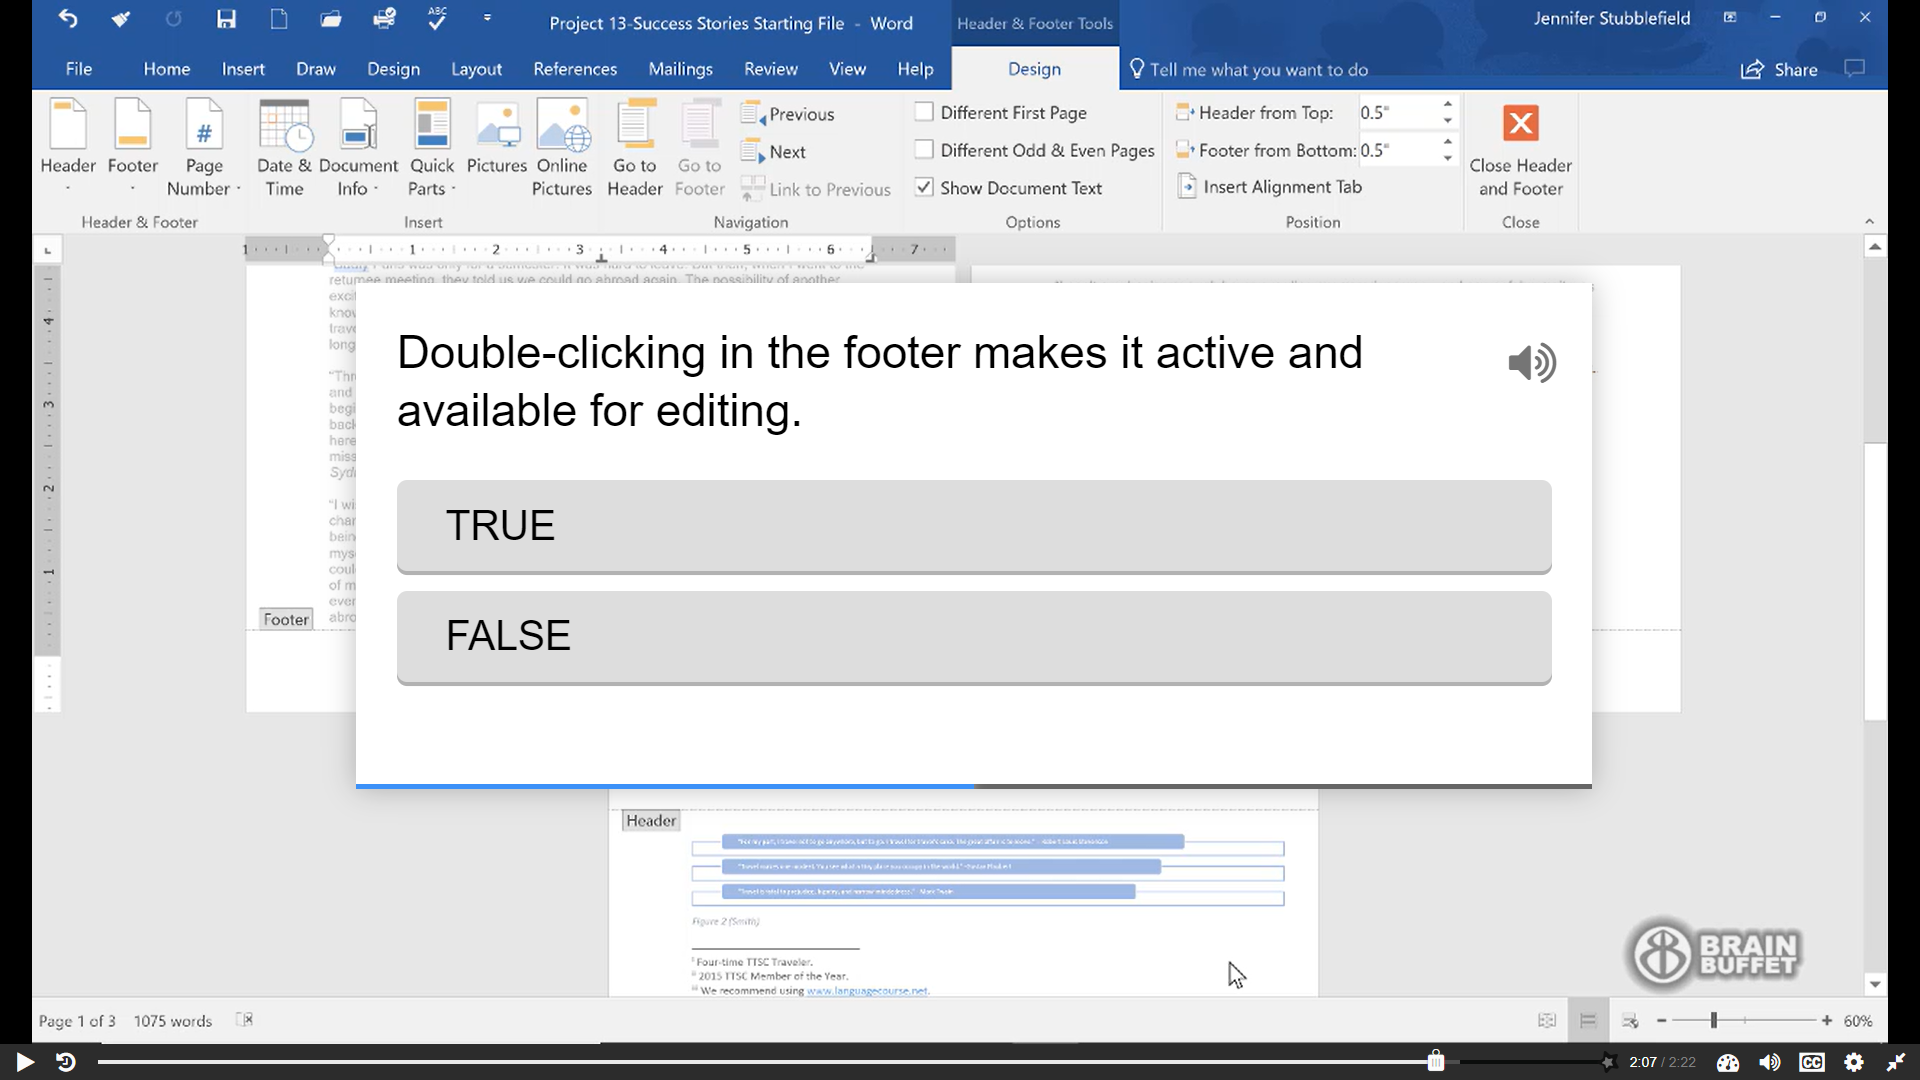Click the video progress slider handle
This screenshot has width=1920, height=1080.
click(x=1435, y=1061)
